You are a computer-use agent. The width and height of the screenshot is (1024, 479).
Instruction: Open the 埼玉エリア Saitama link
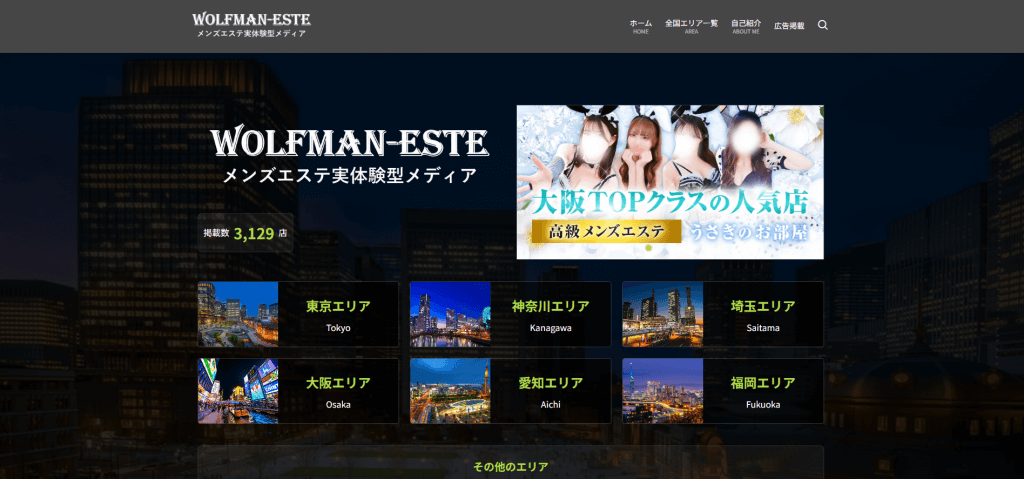click(762, 314)
